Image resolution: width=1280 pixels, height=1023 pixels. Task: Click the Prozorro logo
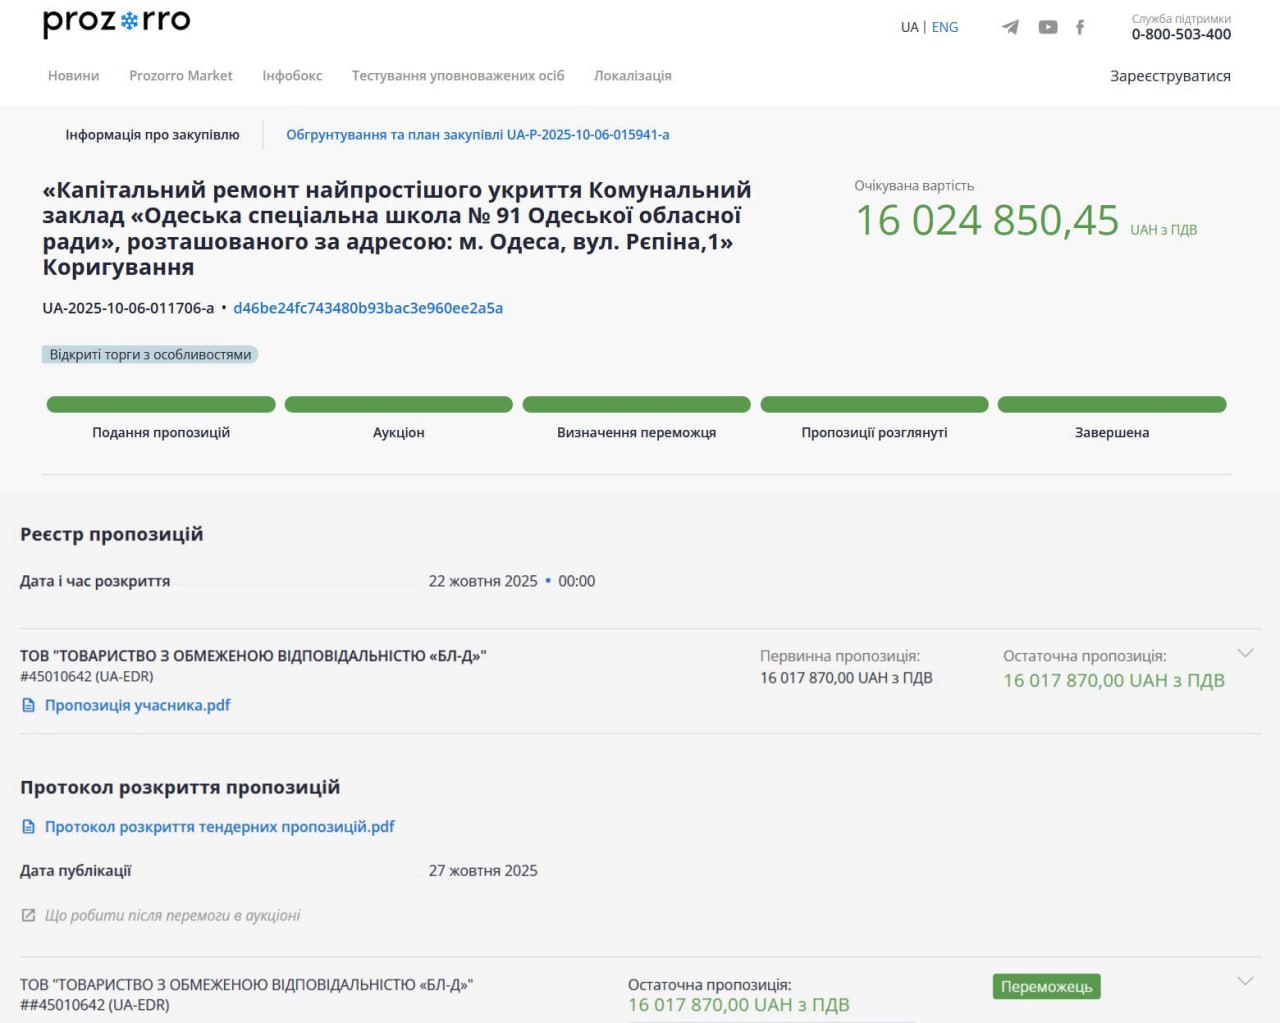click(x=116, y=22)
